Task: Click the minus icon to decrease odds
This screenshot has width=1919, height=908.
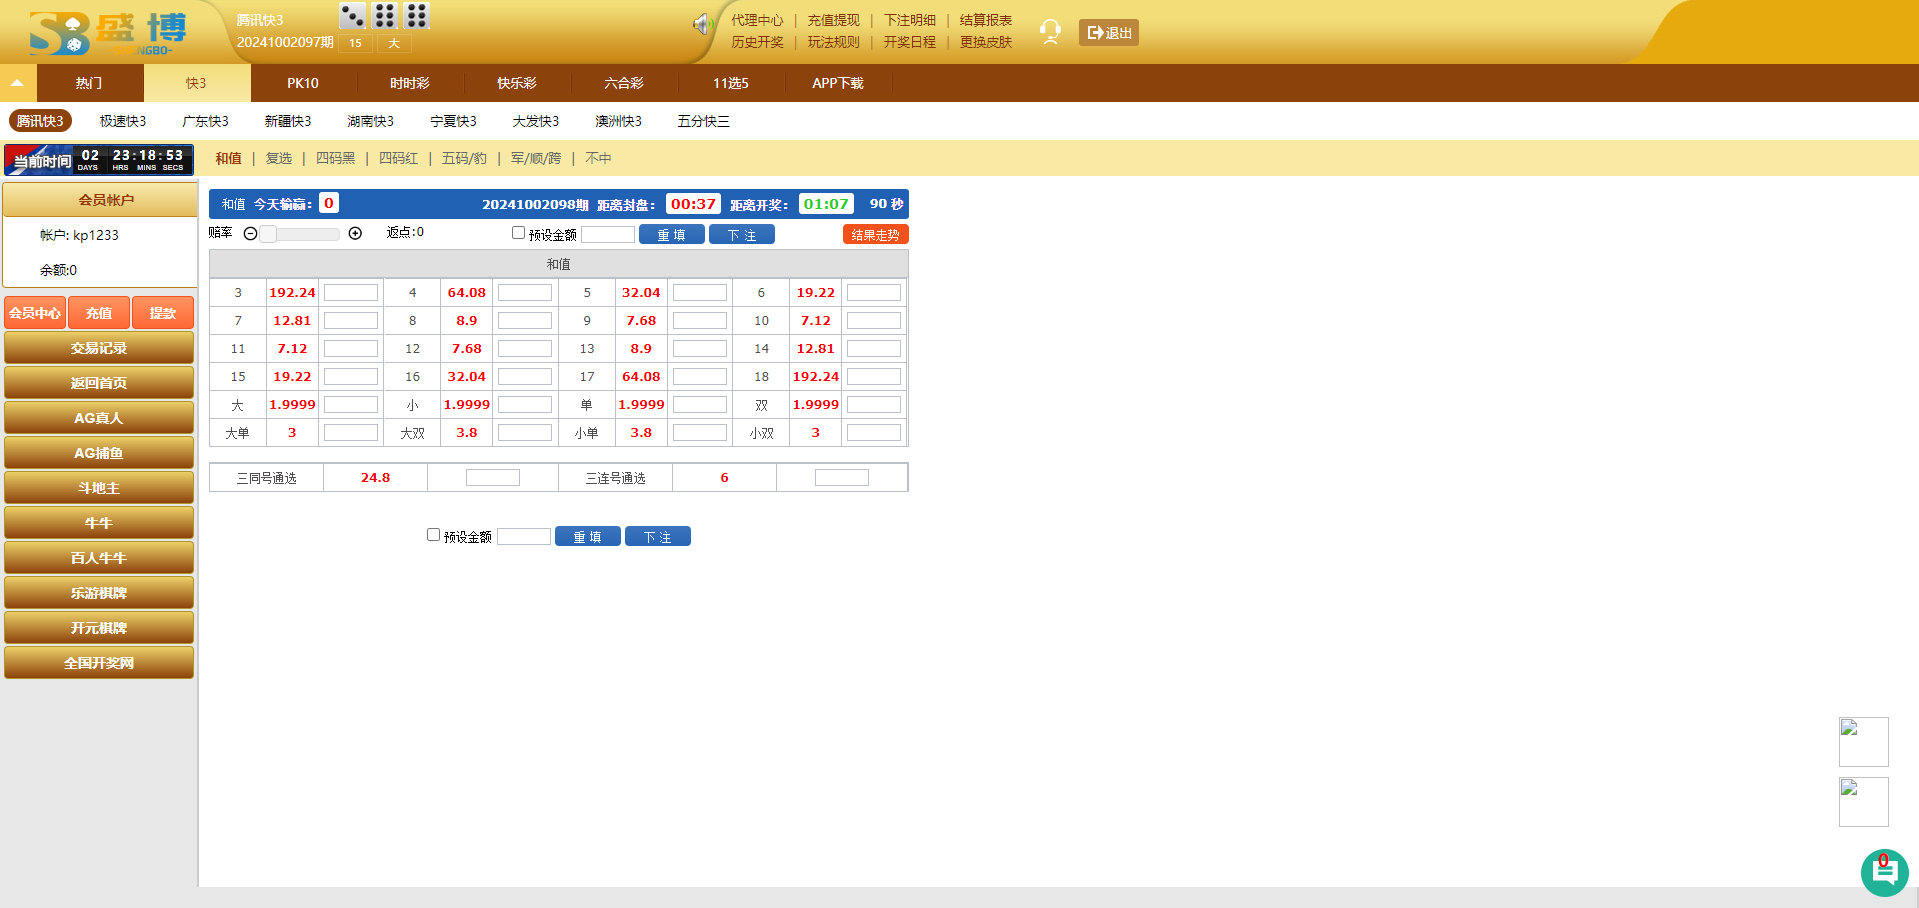Action: coord(251,234)
